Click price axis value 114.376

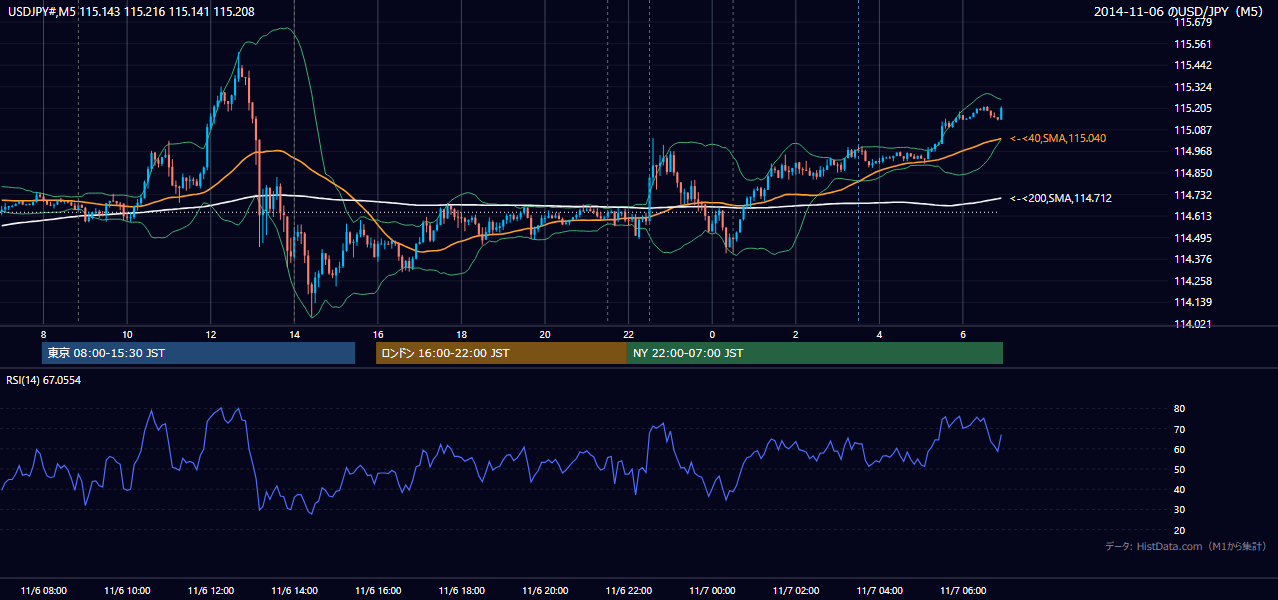(1193, 259)
